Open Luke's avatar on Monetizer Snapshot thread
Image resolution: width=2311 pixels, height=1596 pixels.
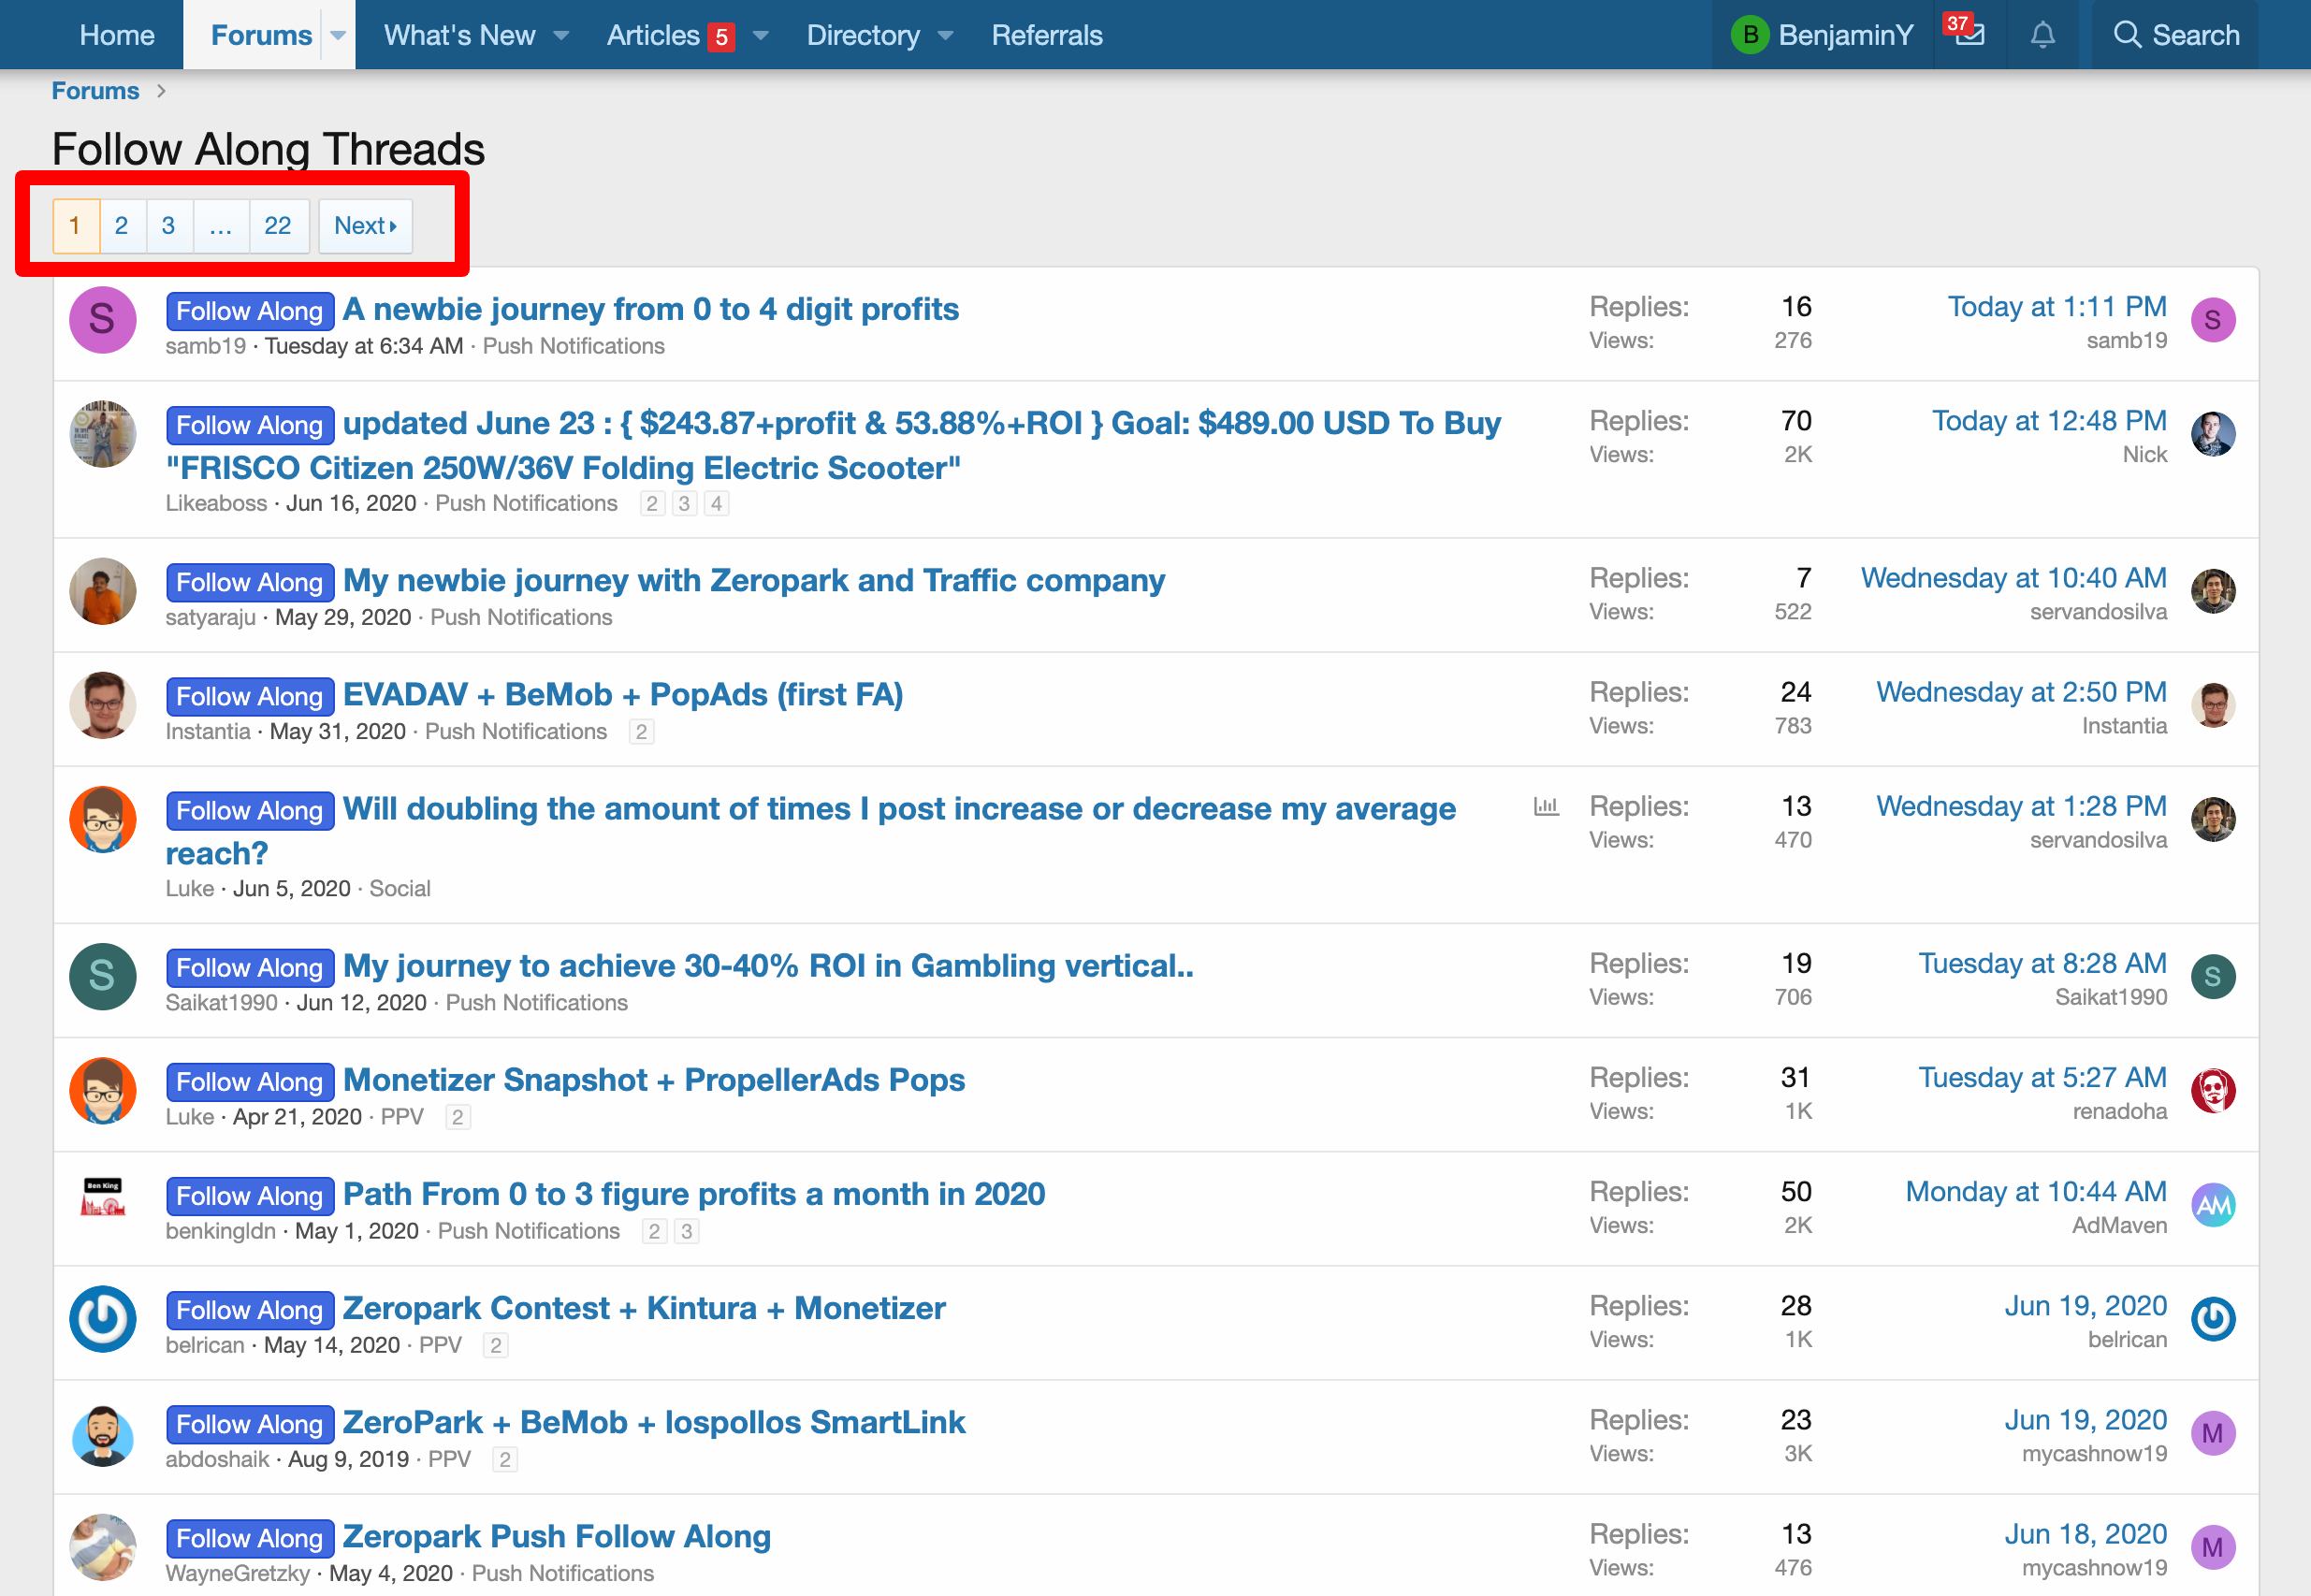point(102,1090)
